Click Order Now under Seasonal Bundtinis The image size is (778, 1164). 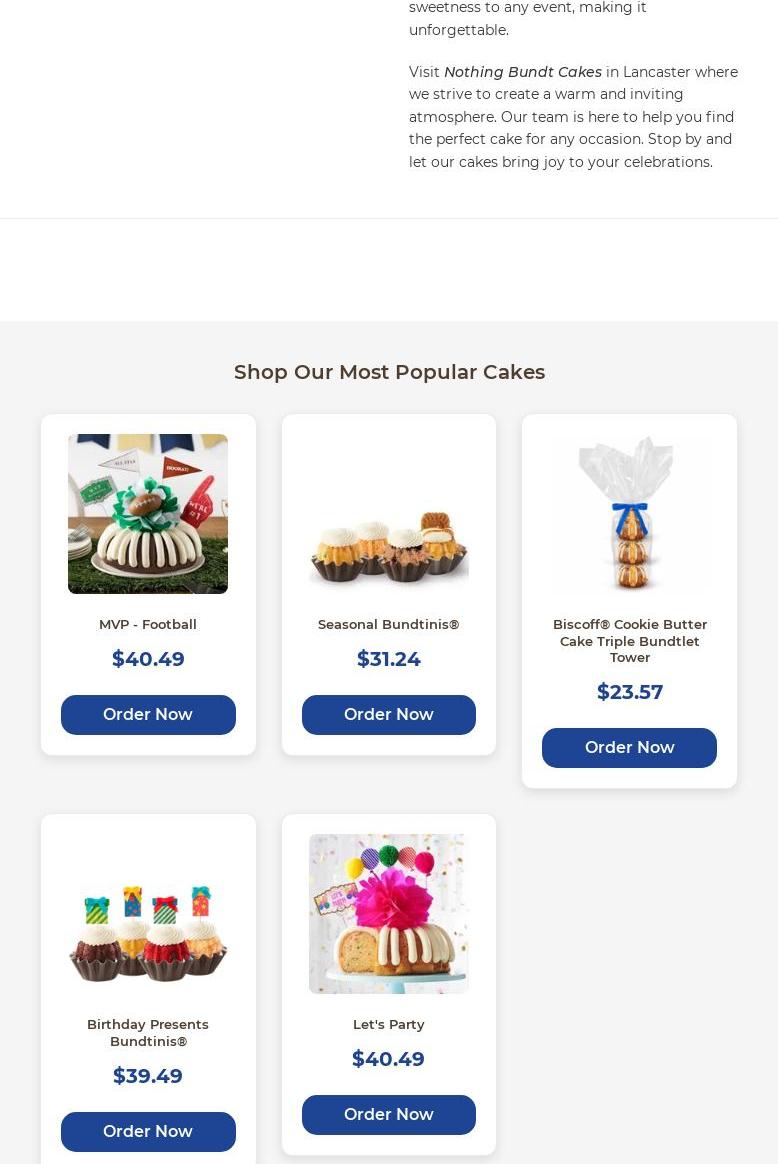click(388, 714)
